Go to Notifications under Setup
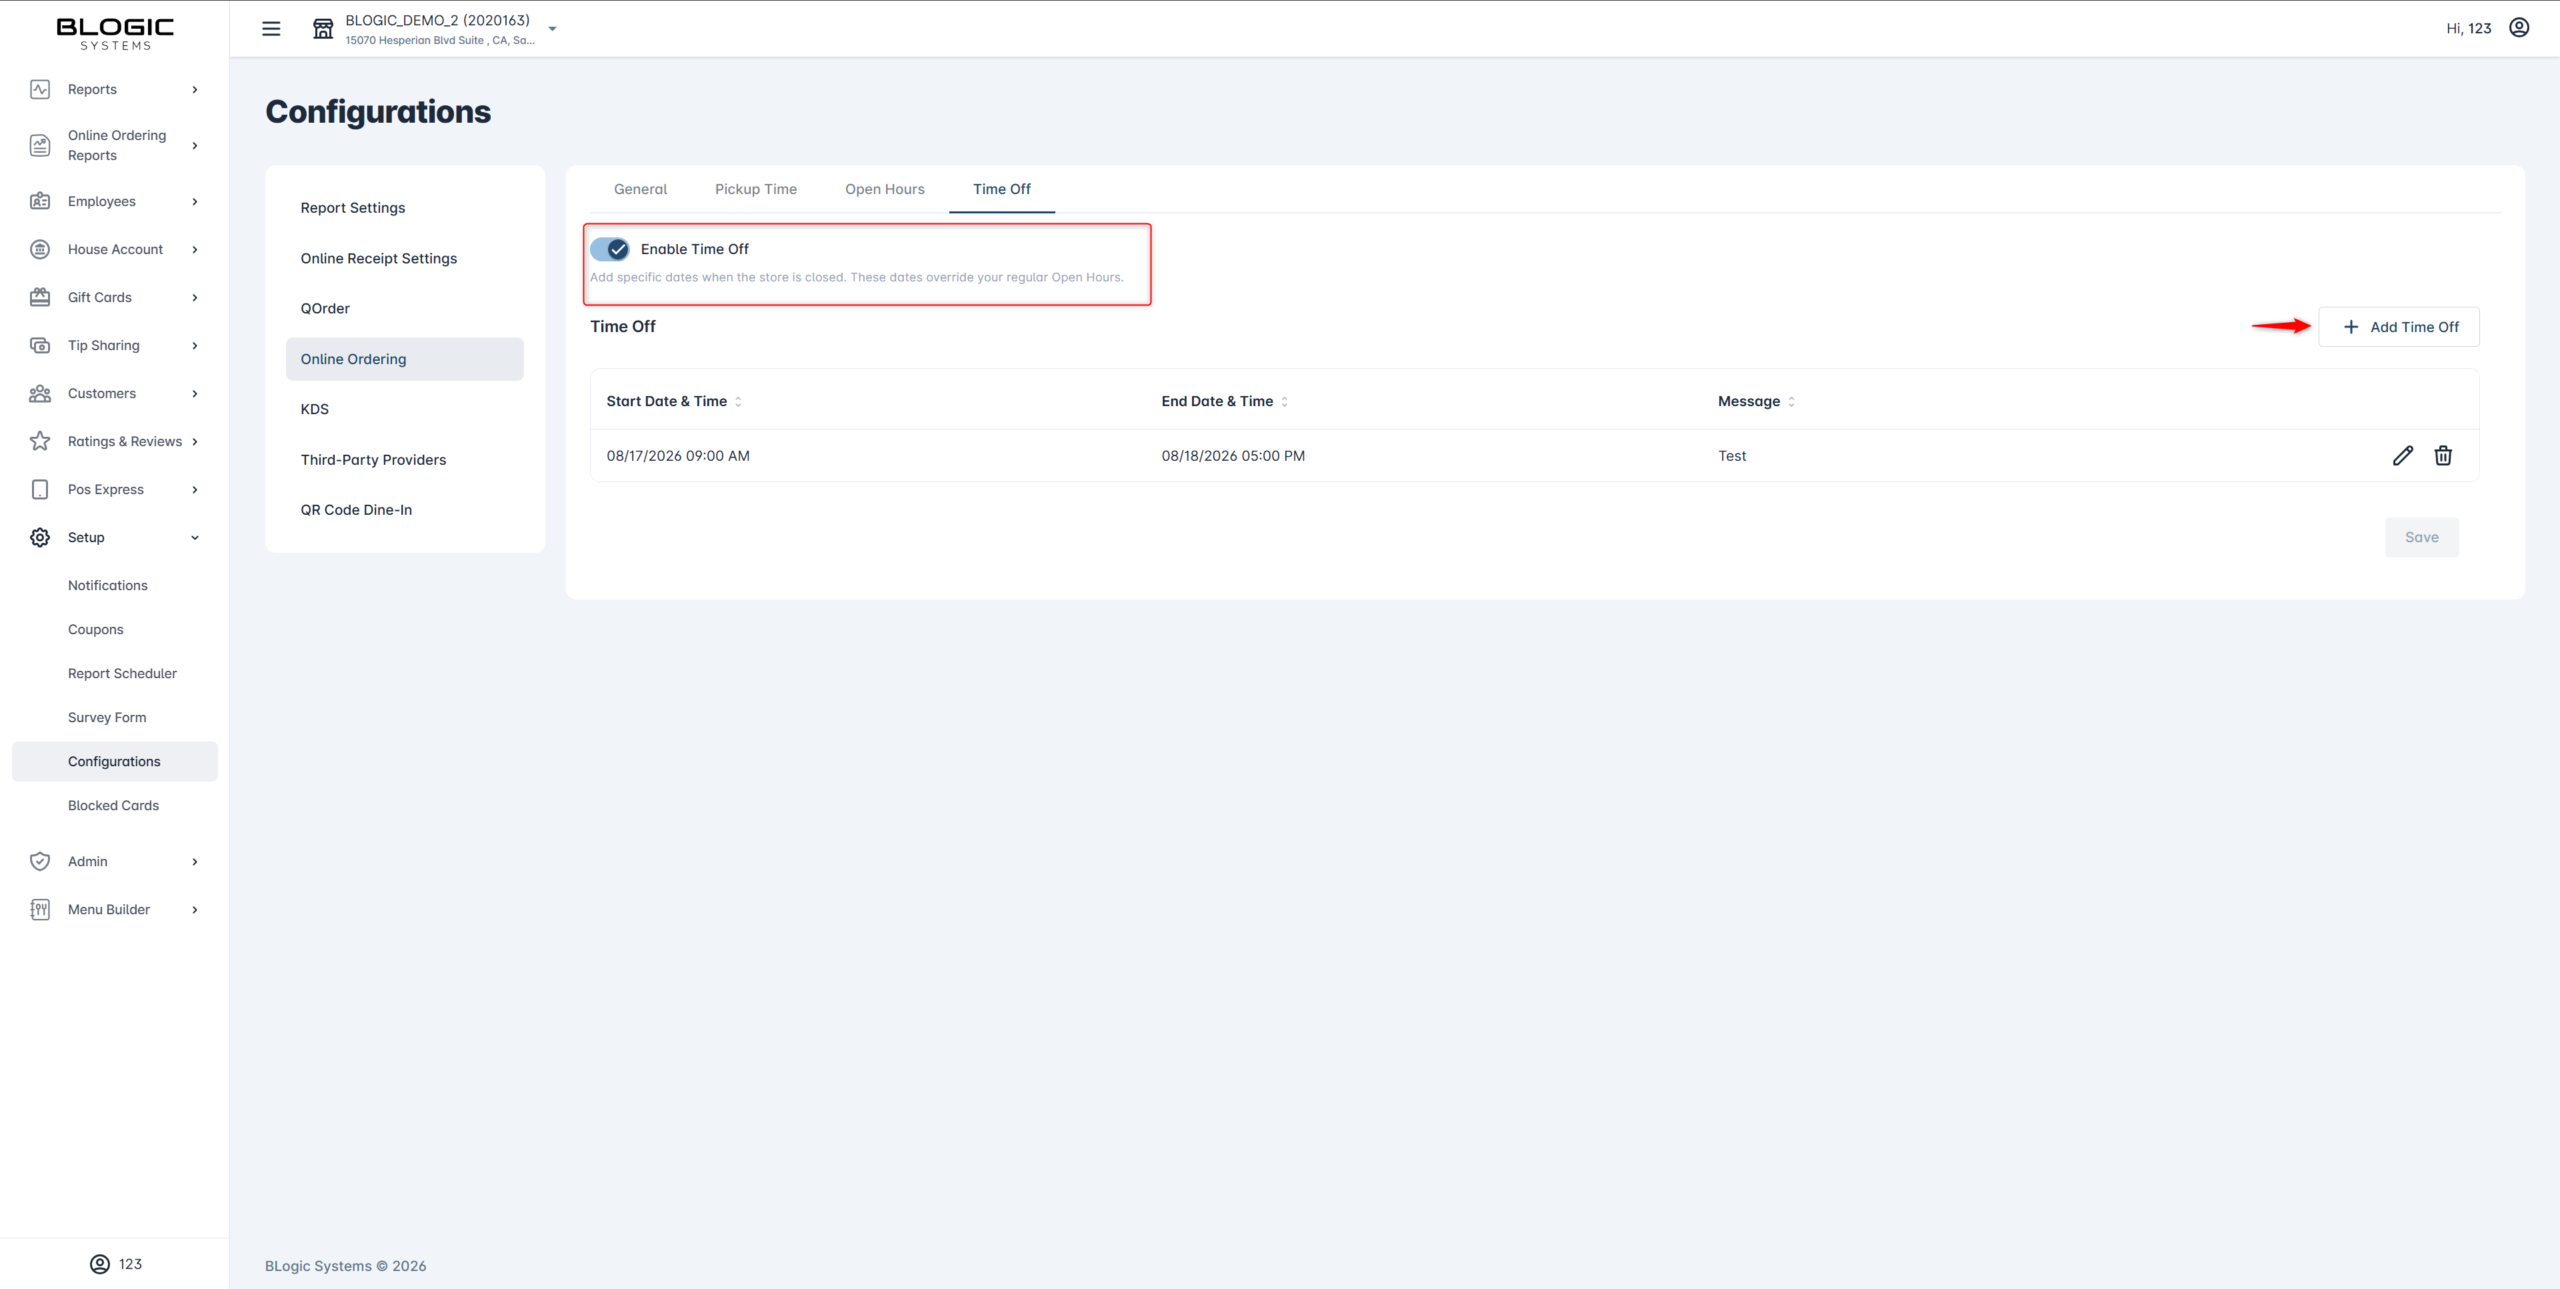 click(x=108, y=585)
